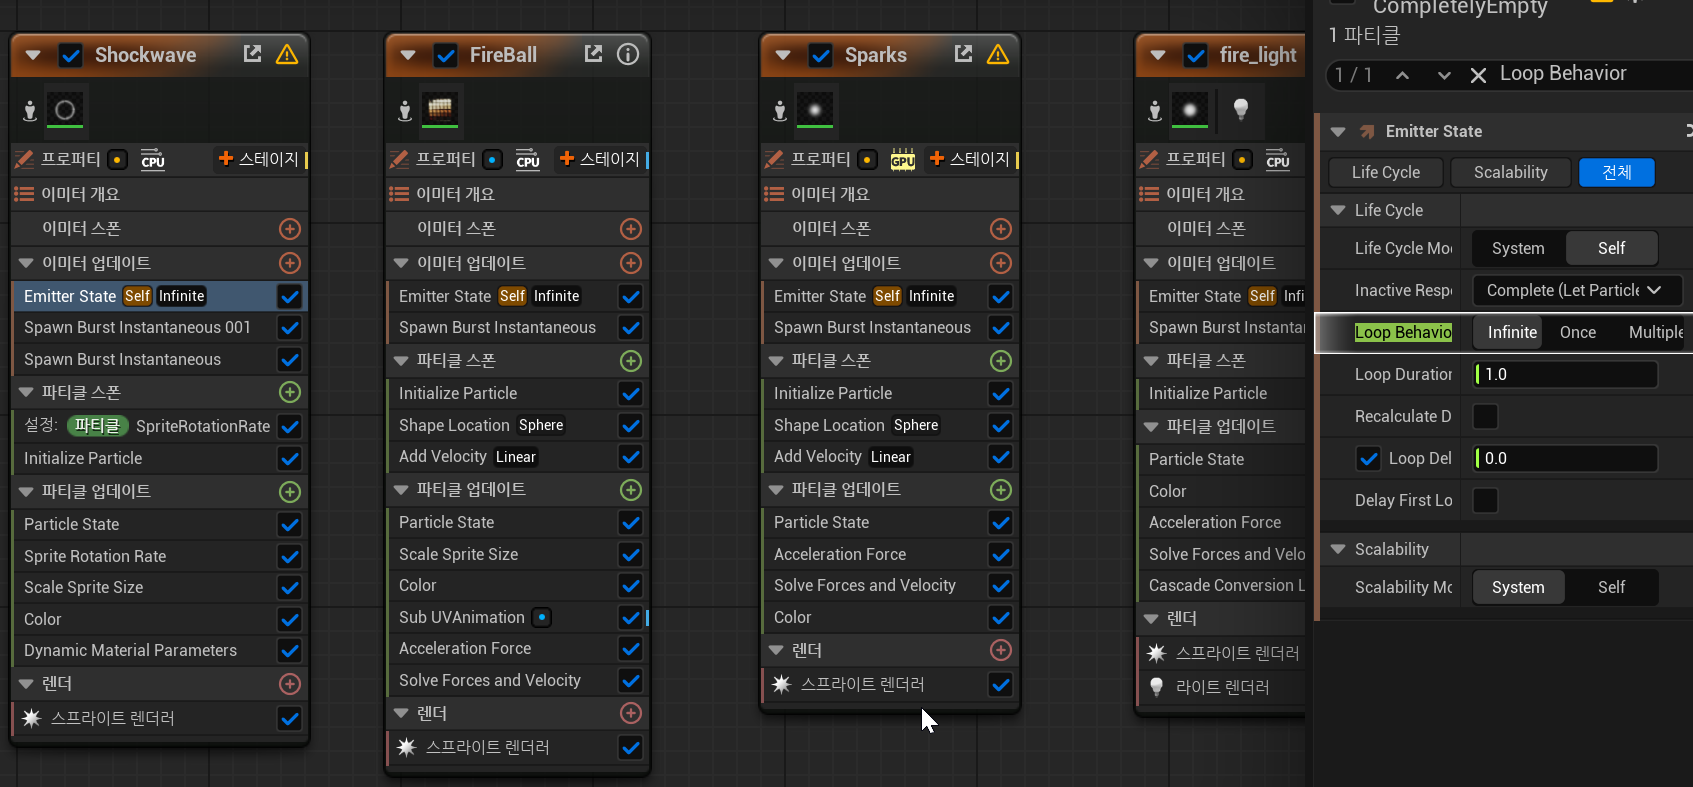This screenshot has width=1693, height=787.
Task: Add renderer to Sparks 렌더 section
Action: click(1001, 650)
